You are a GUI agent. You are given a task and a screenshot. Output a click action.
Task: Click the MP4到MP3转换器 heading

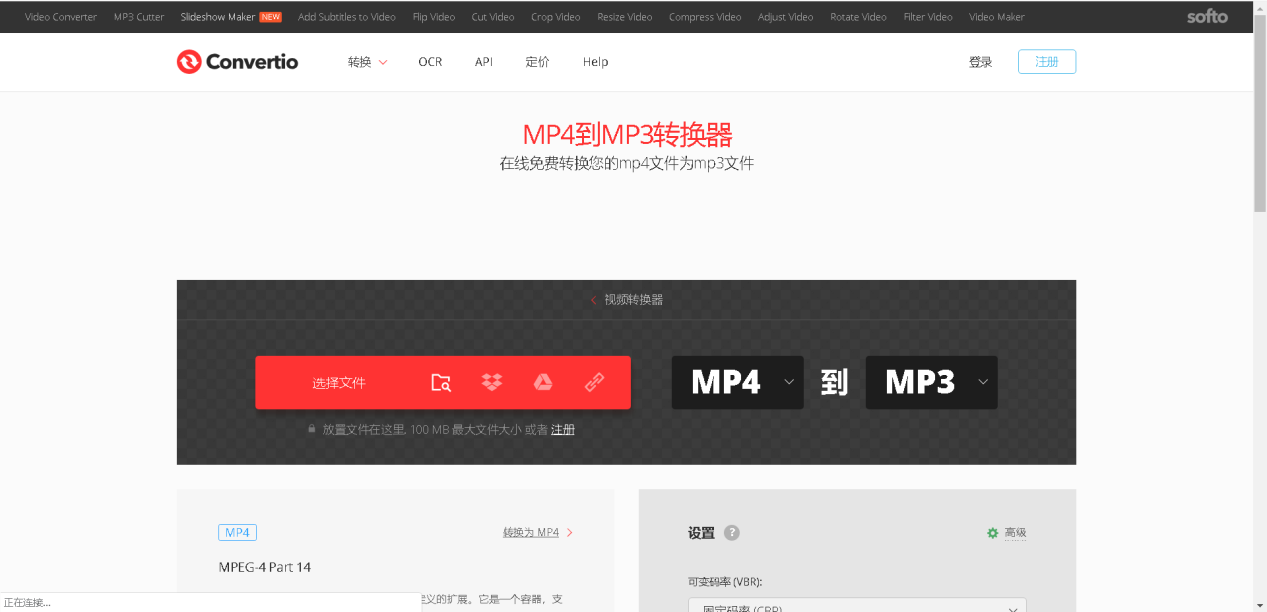coord(627,134)
